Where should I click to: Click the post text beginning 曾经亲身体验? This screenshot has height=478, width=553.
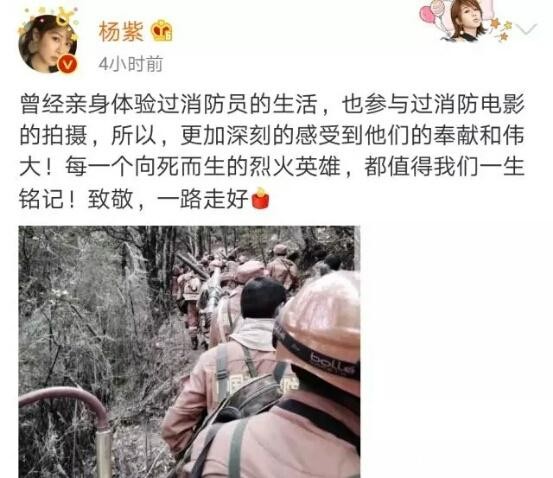[272, 151]
